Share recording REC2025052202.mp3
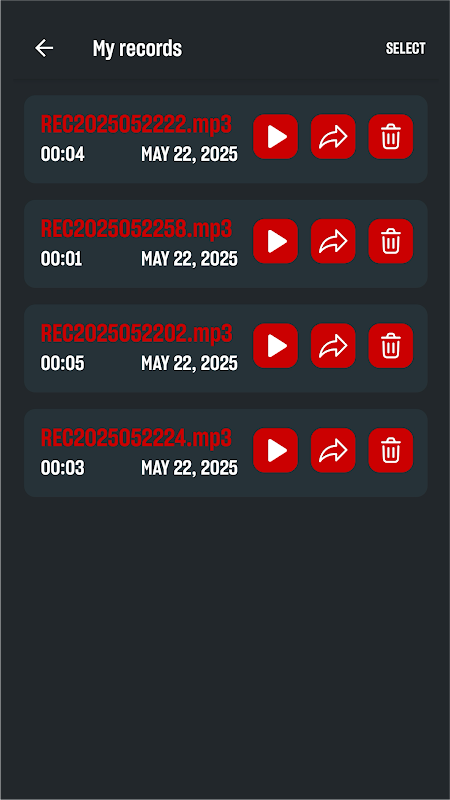Image resolution: width=450 pixels, height=800 pixels. click(x=333, y=346)
